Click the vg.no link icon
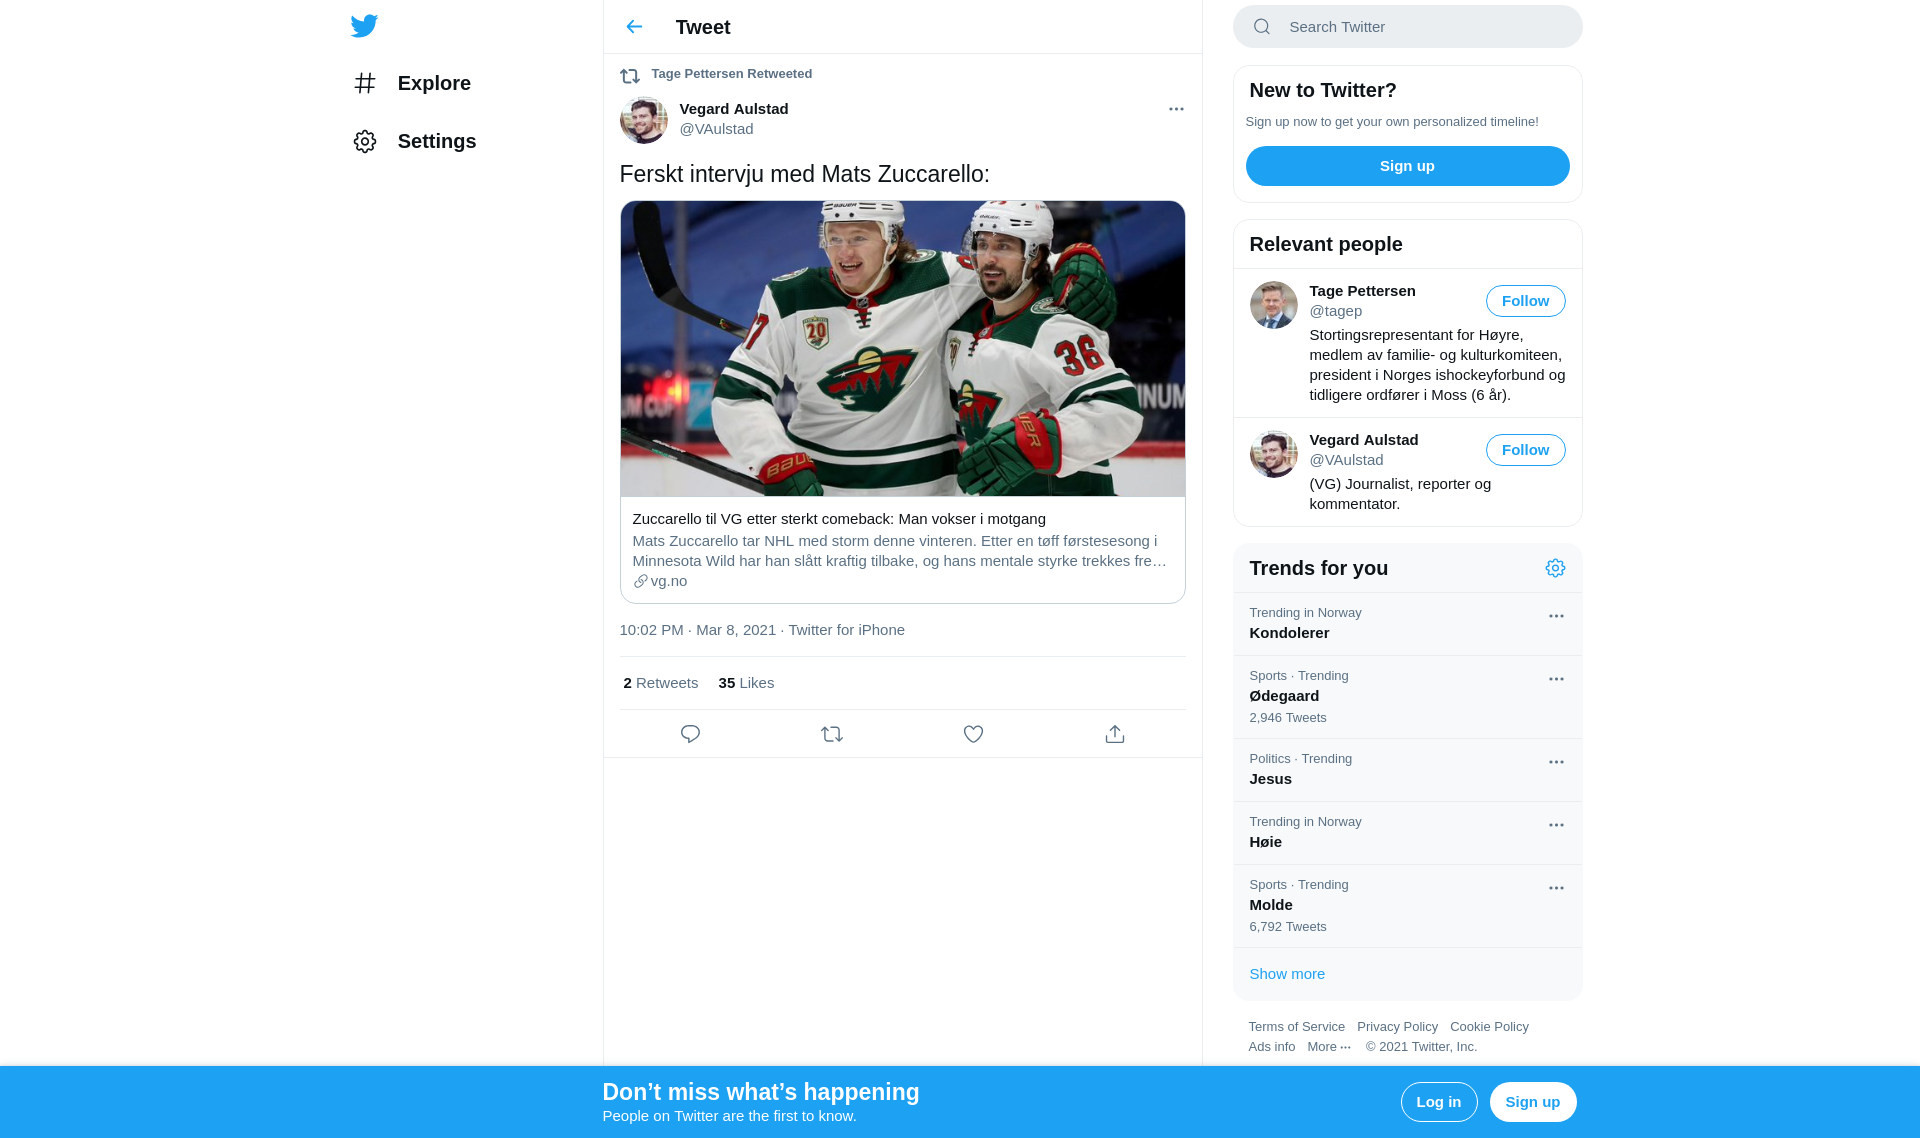Image resolution: width=1920 pixels, height=1138 pixels. 640,581
